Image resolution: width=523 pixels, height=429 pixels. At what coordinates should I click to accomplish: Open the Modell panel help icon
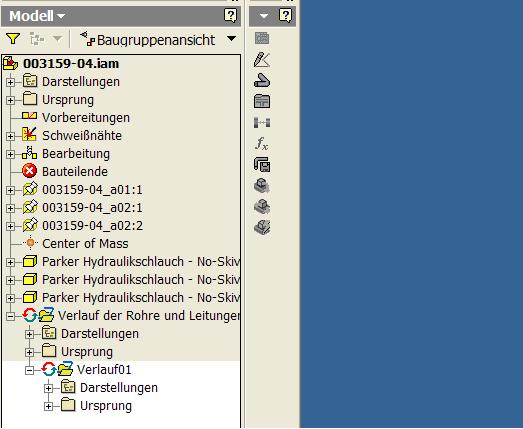(x=230, y=16)
